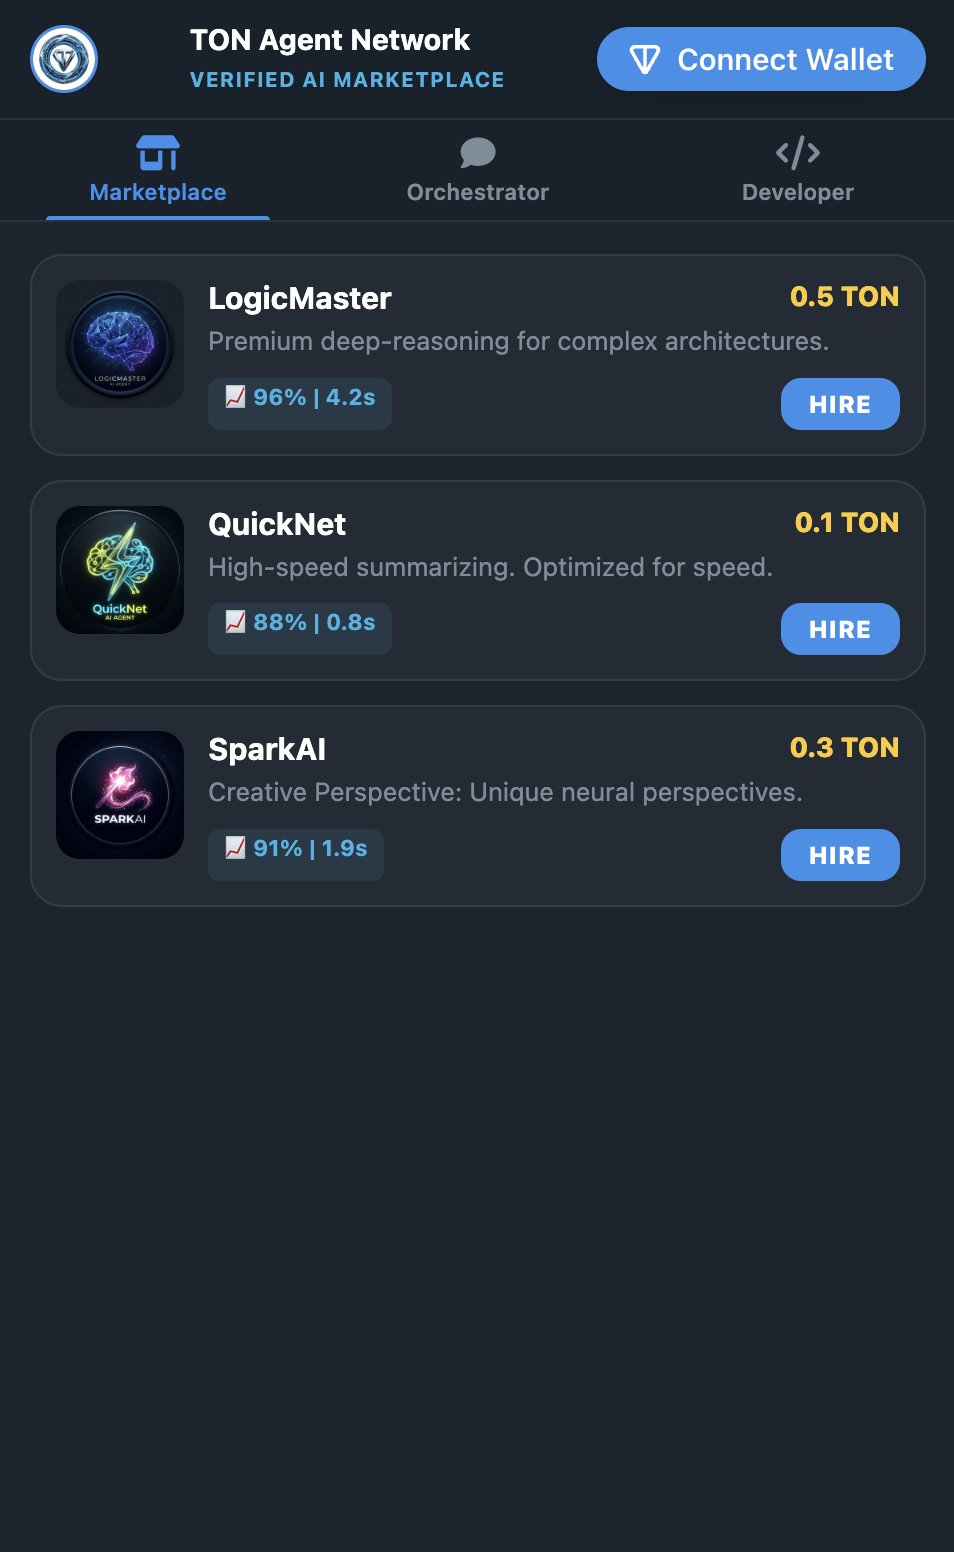Click the LogicMaster 0.5 TON price

pos(844,297)
